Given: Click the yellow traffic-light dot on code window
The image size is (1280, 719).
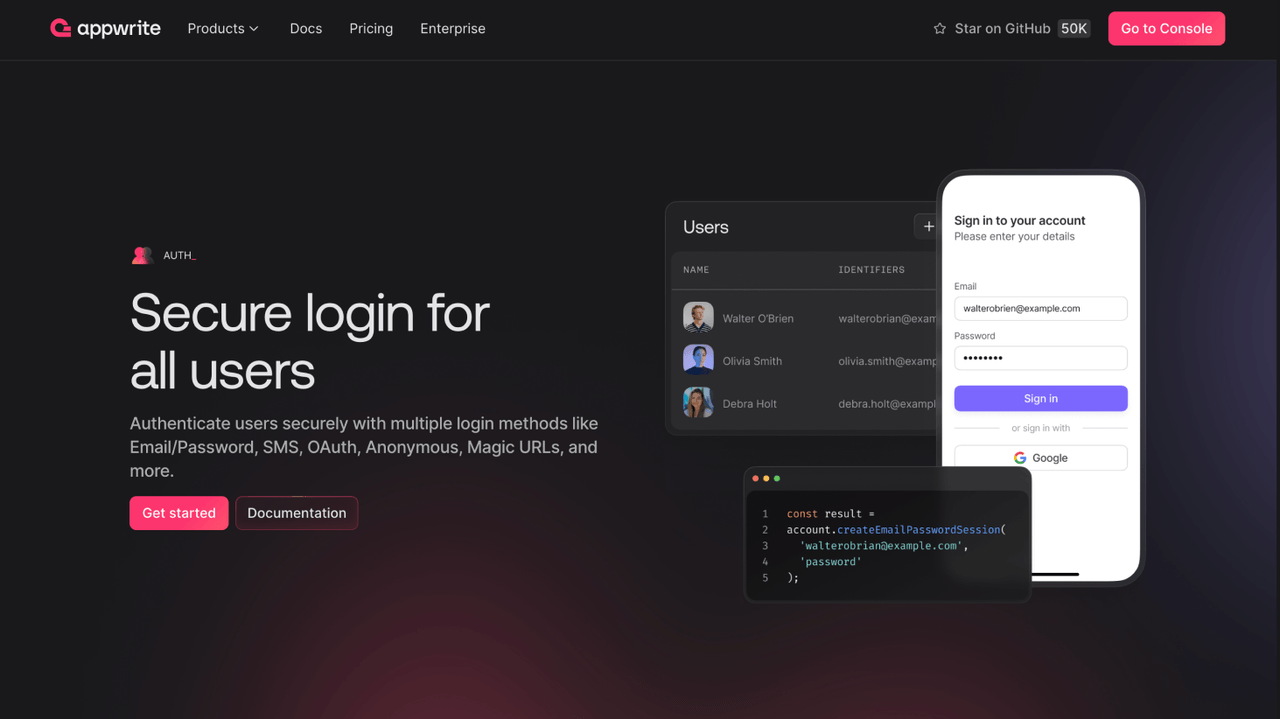Looking at the screenshot, I should pos(765,478).
